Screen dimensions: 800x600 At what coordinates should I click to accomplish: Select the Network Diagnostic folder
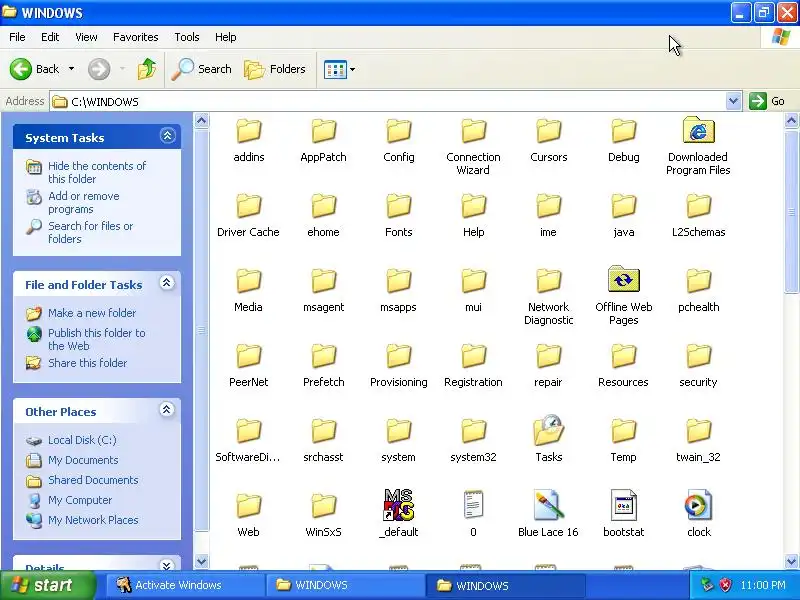(548, 296)
